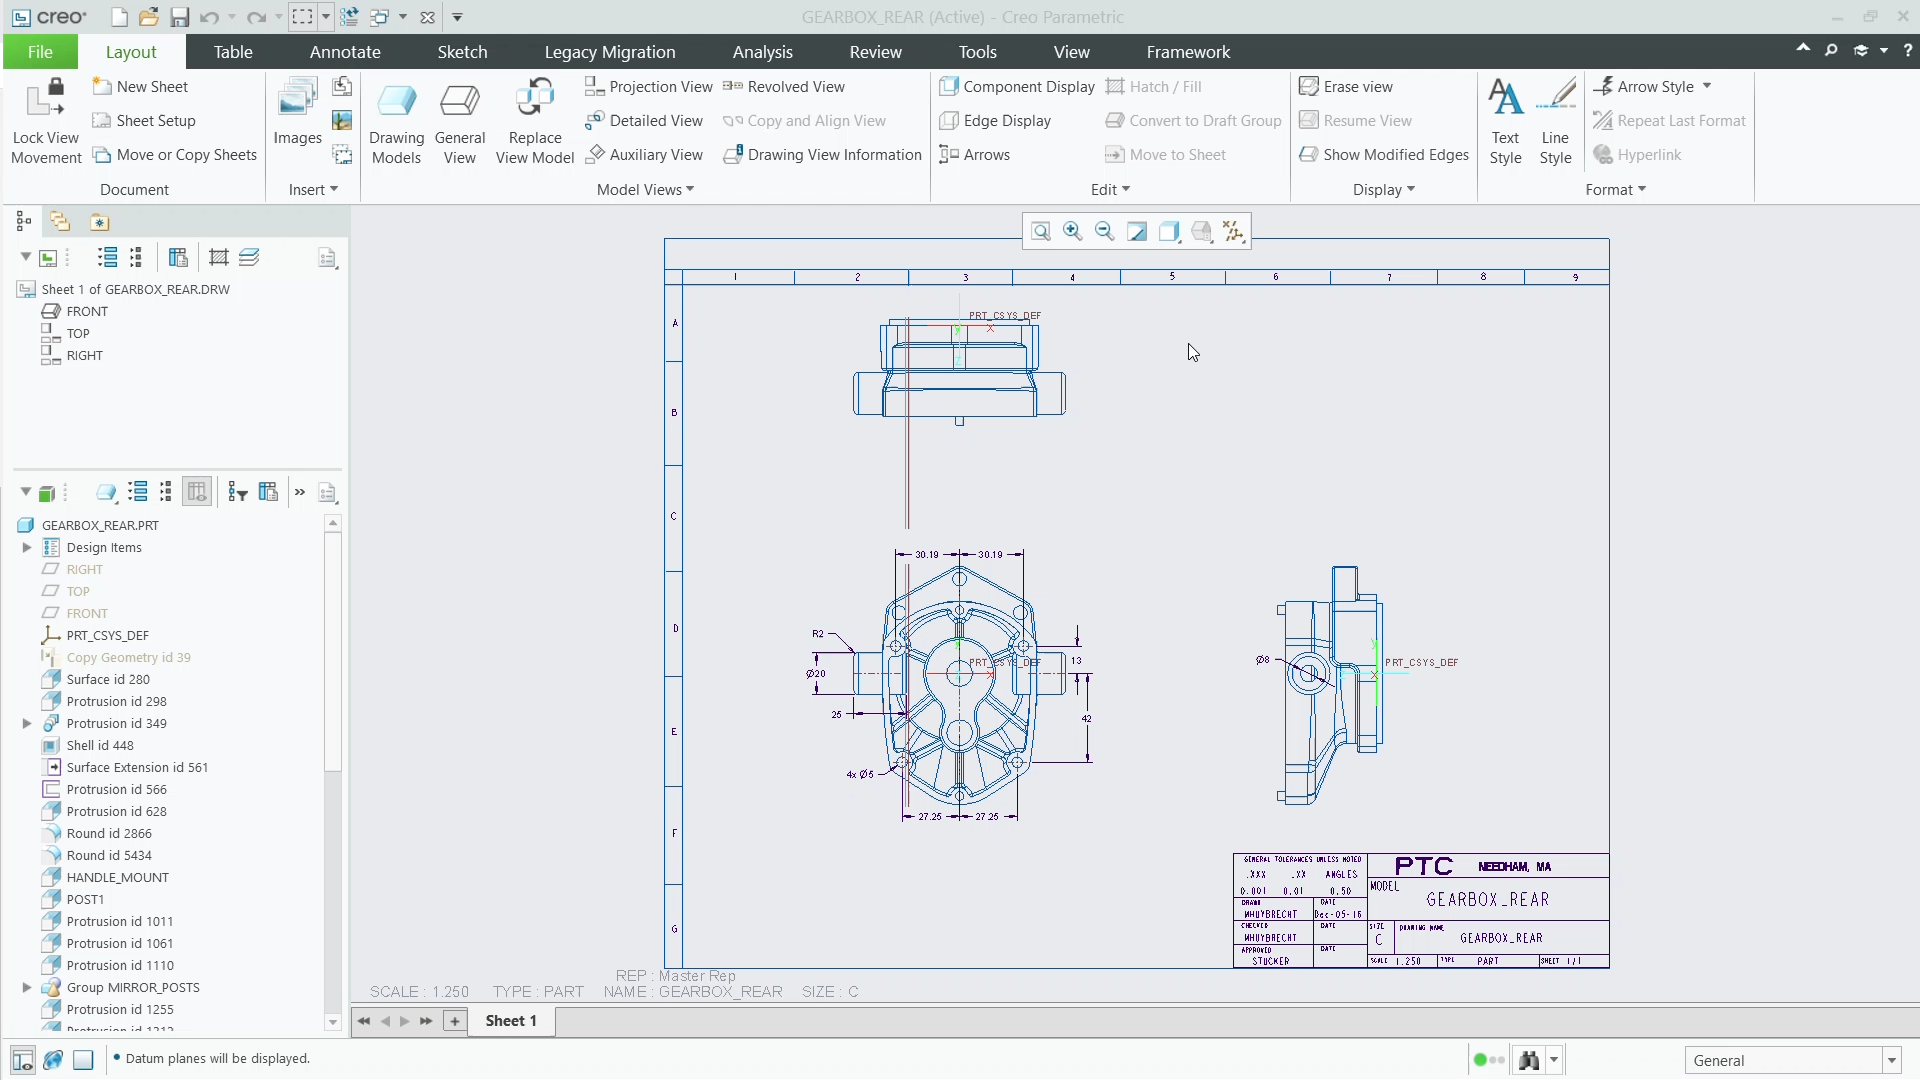Toggle the web browser icon in status bar
The height and width of the screenshot is (1080, 1920).
53,1059
